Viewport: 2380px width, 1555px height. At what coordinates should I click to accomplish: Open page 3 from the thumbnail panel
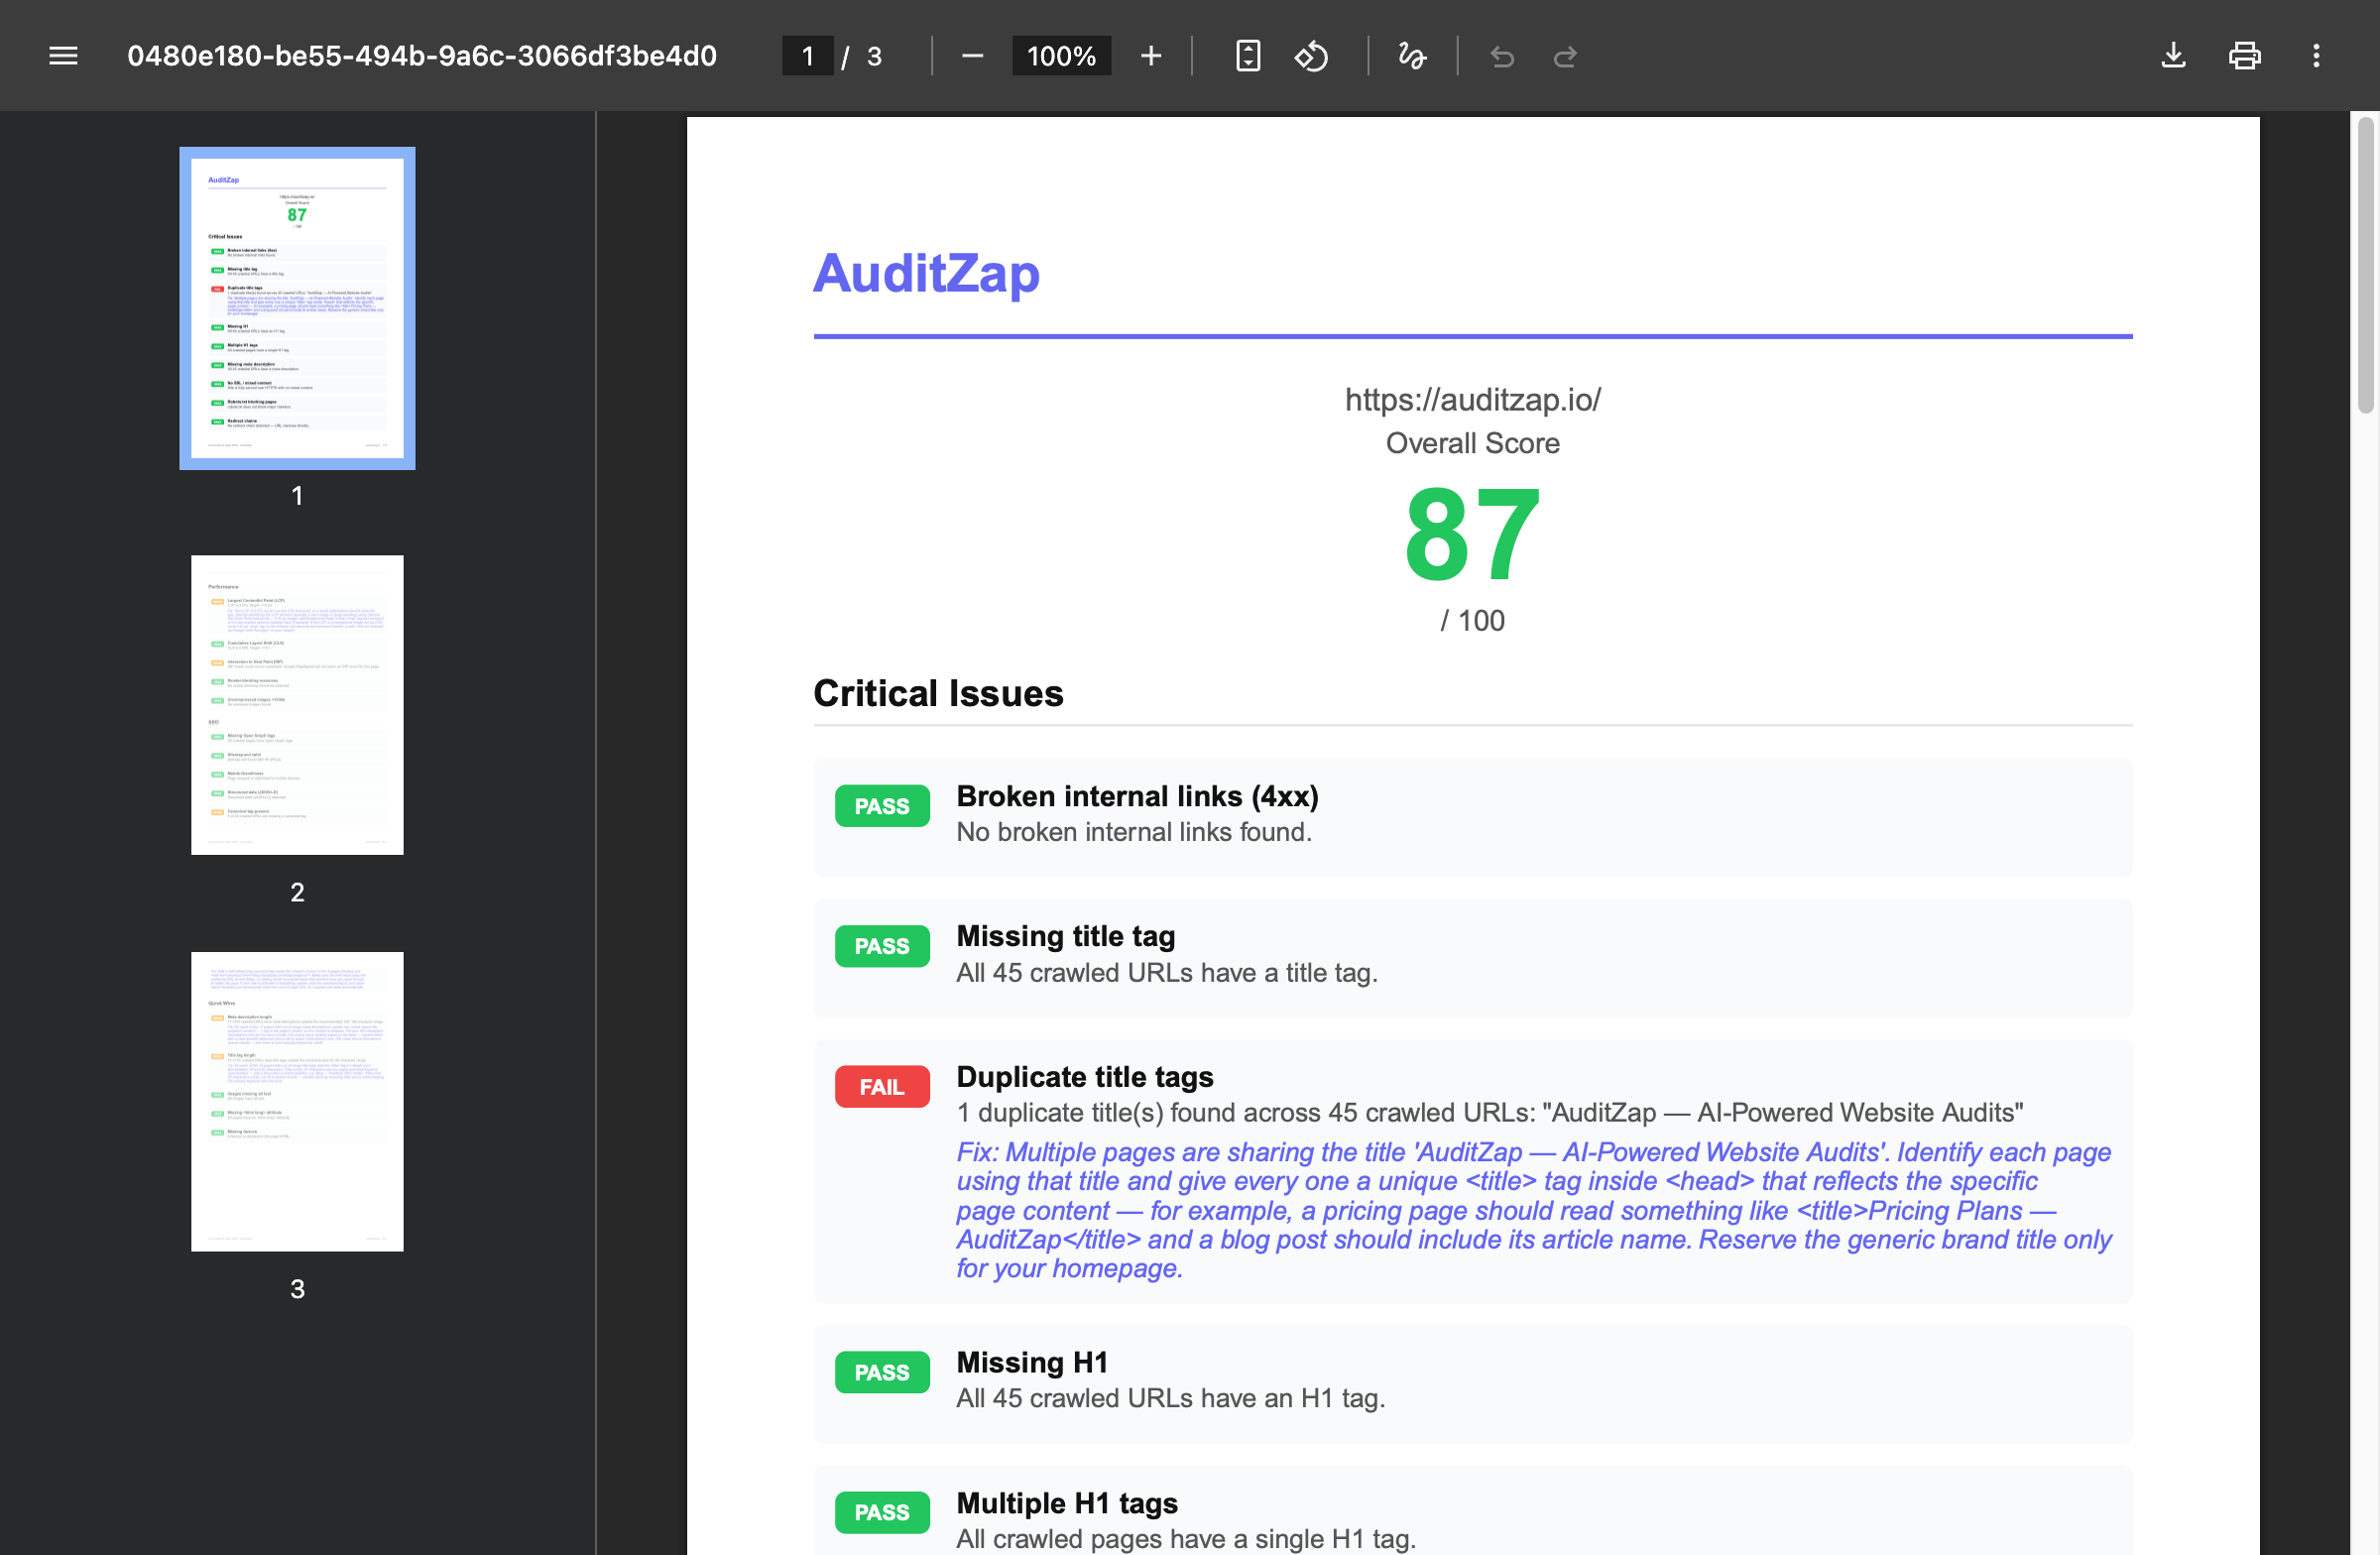pos(297,1100)
